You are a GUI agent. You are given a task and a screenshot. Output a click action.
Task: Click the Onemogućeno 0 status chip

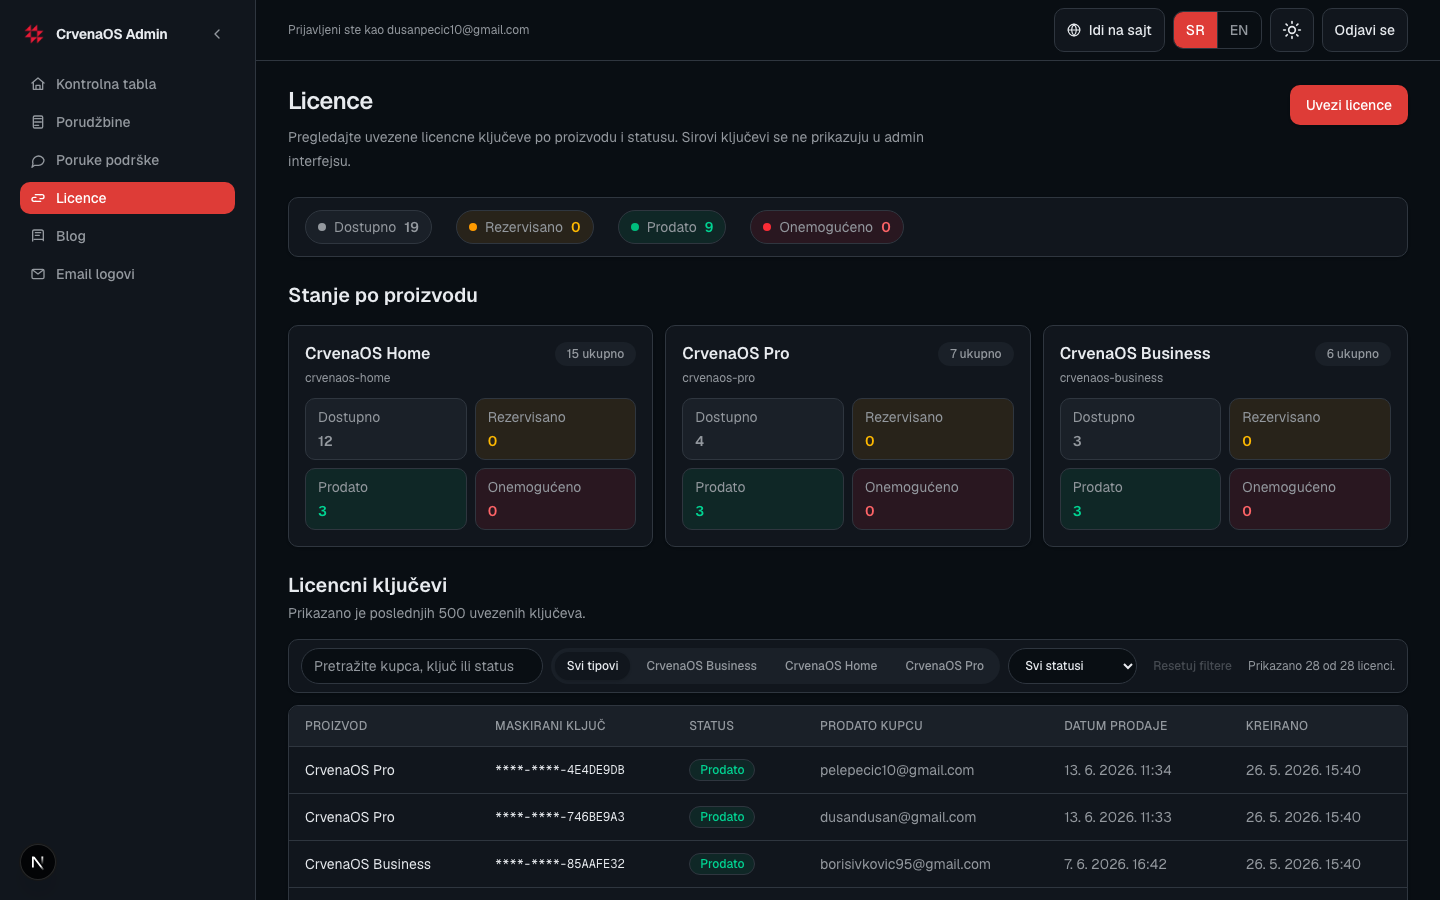coord(827,227)
